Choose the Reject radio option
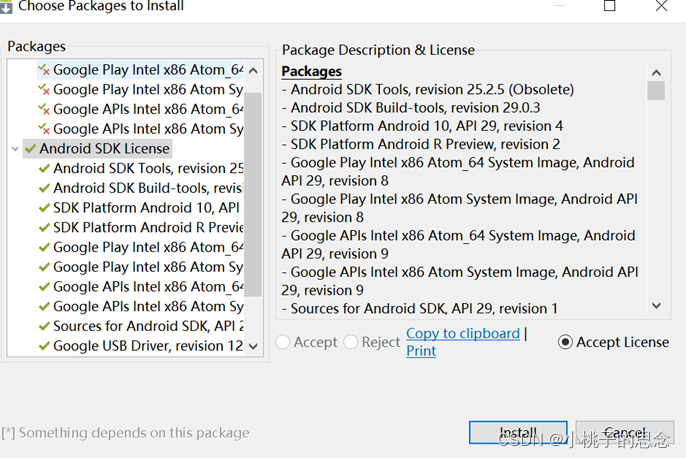The image size is (686, 458). 350,342
